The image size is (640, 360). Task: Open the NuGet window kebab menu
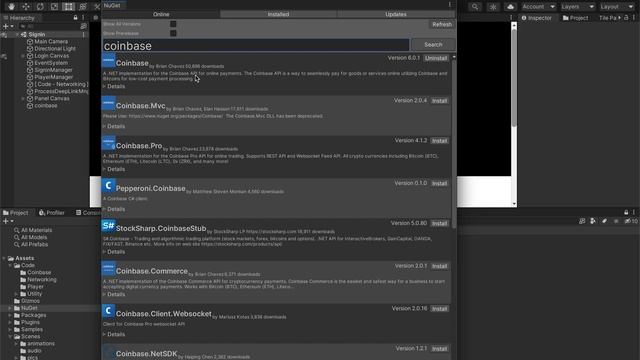pyautogui.click(x=450, y=5)
